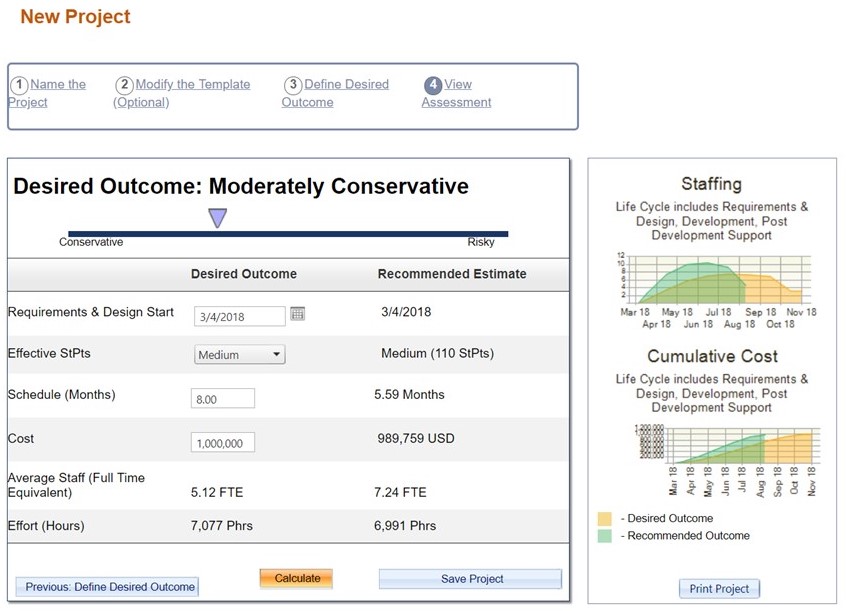Click the '- Recommended Outcome' legend label
Screen dimensions: 846x611
click(685, 536)
